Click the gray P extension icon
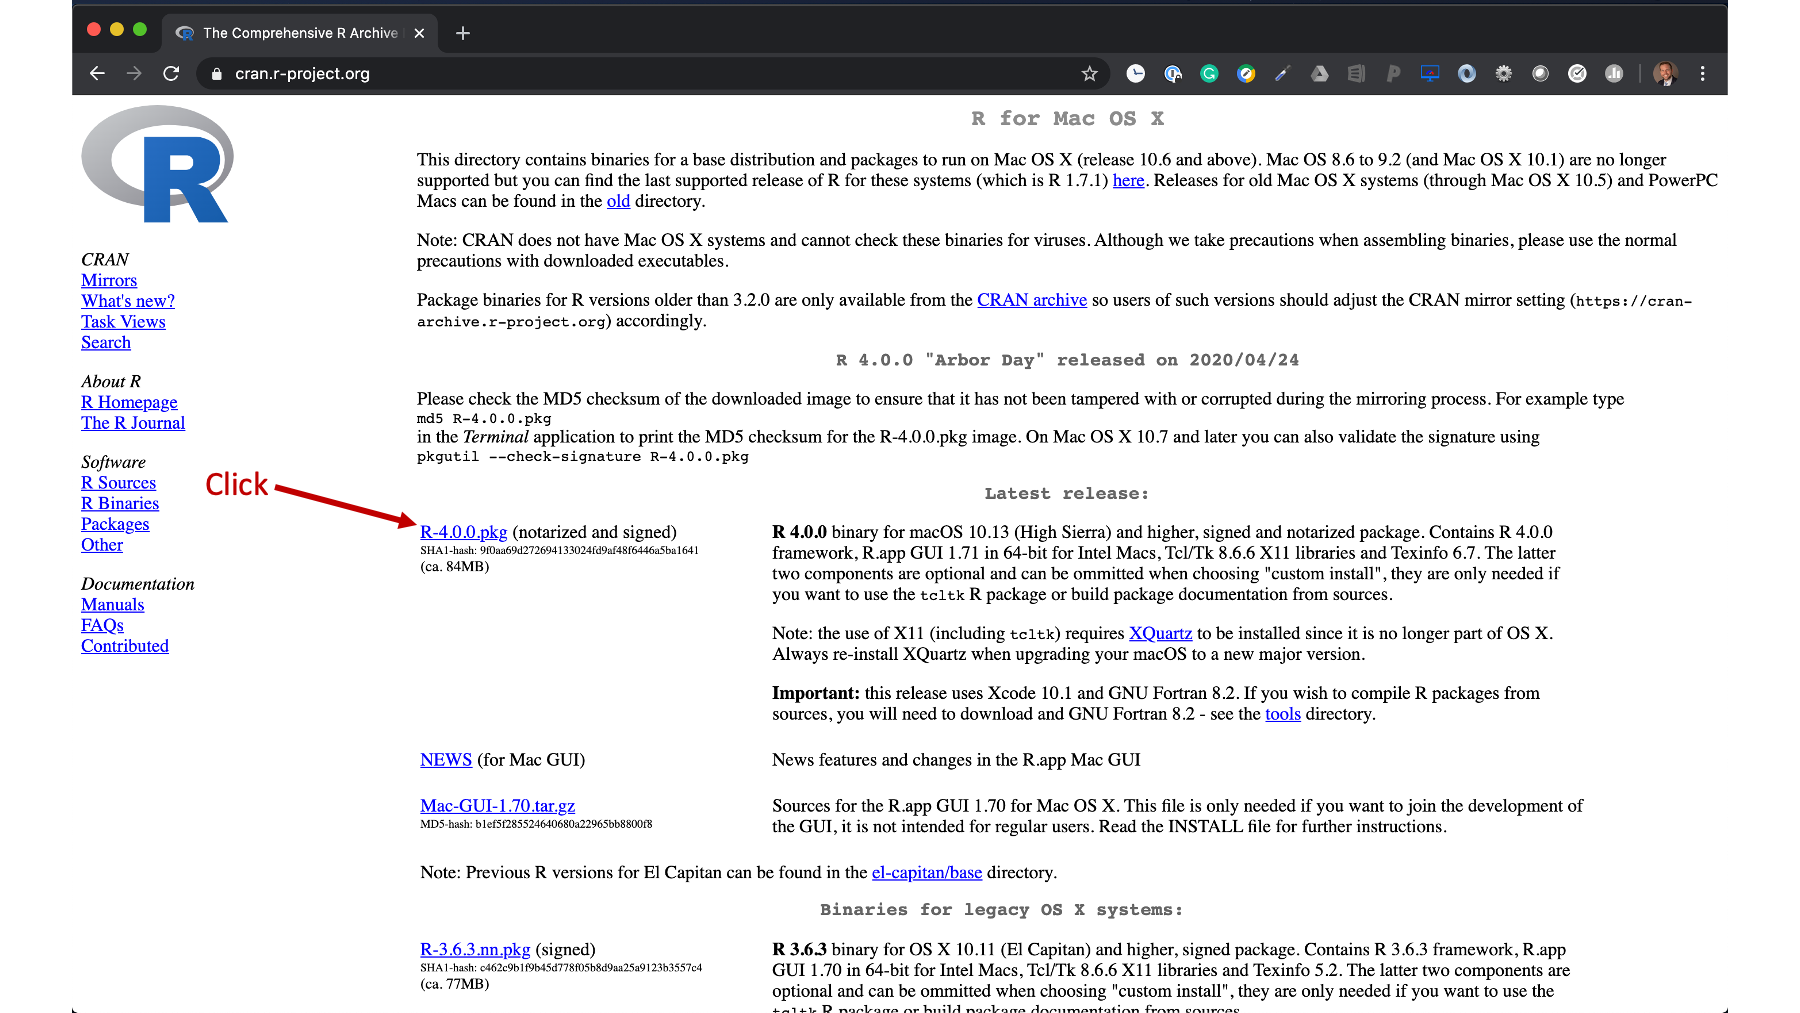This screenshot has height=1013, width=1800. pyautogui.click(x=1393, y=73)
